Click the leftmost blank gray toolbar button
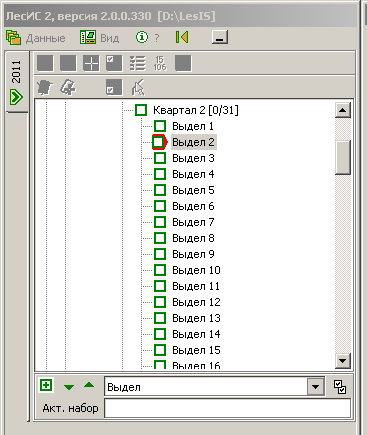Image resolution: width=367 pixels, height=435 pixels. [x=45, y=63]
